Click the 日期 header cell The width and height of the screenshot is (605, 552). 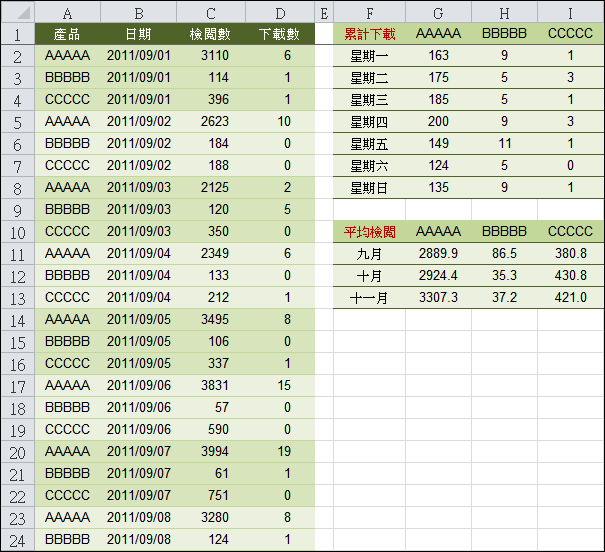[139, 34]
